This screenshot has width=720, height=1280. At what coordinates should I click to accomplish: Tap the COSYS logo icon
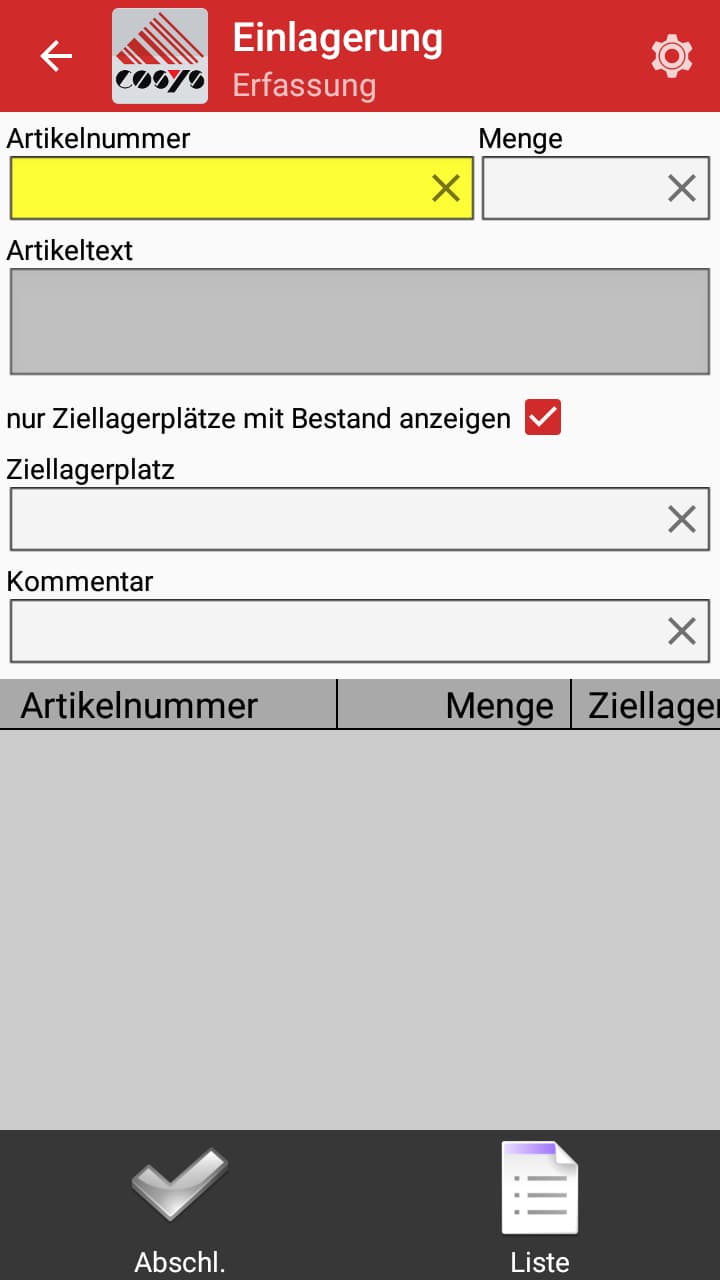click(x=160, y=56)
